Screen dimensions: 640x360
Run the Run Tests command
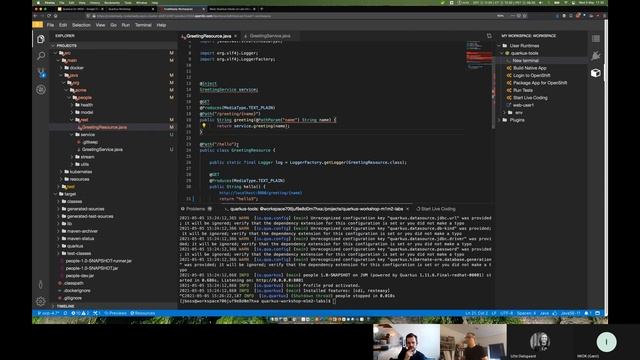(523, 90)
